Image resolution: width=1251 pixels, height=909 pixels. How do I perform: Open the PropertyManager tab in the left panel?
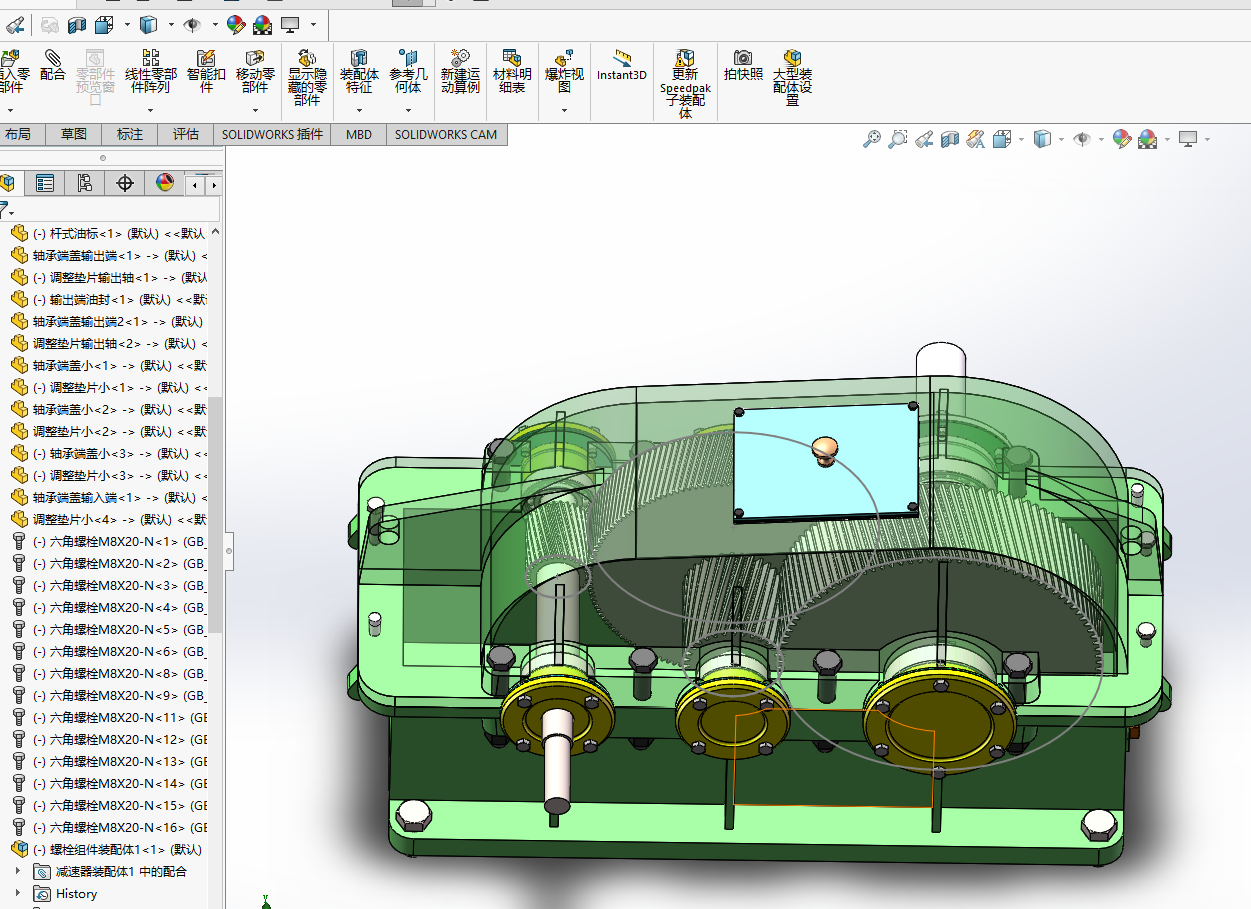coord(45,182)
